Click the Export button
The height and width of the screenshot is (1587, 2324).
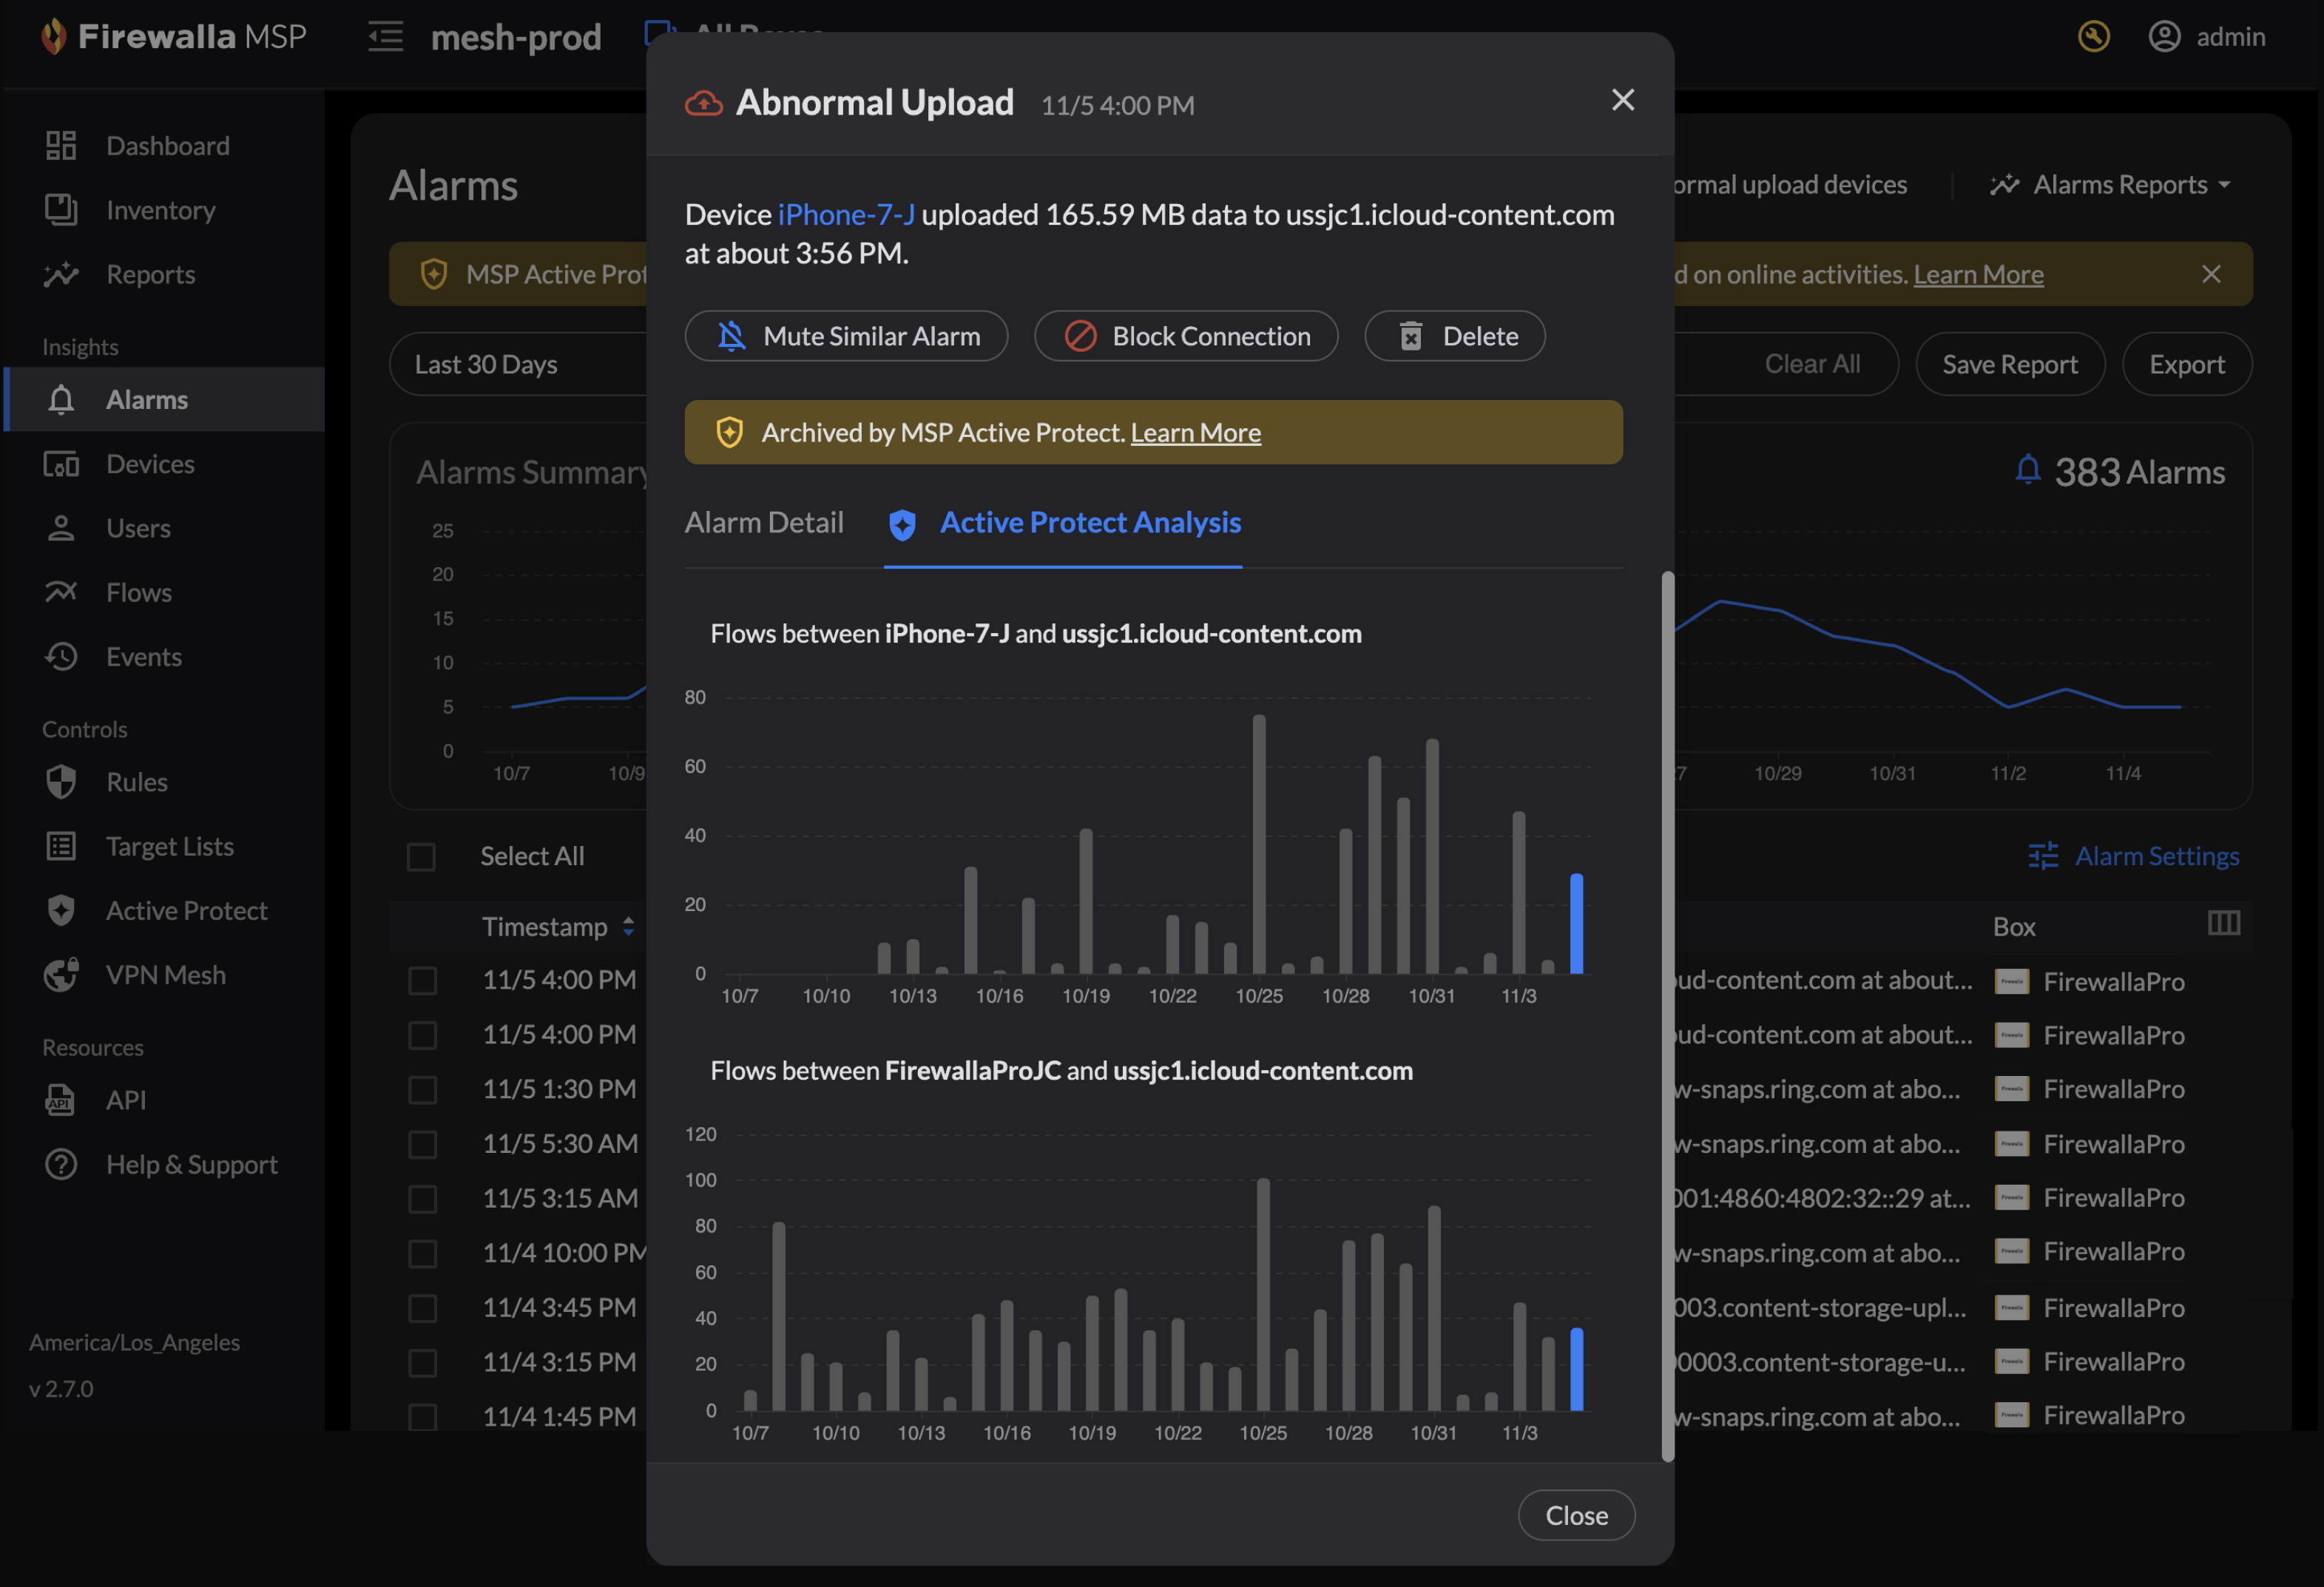(2187, 364)
